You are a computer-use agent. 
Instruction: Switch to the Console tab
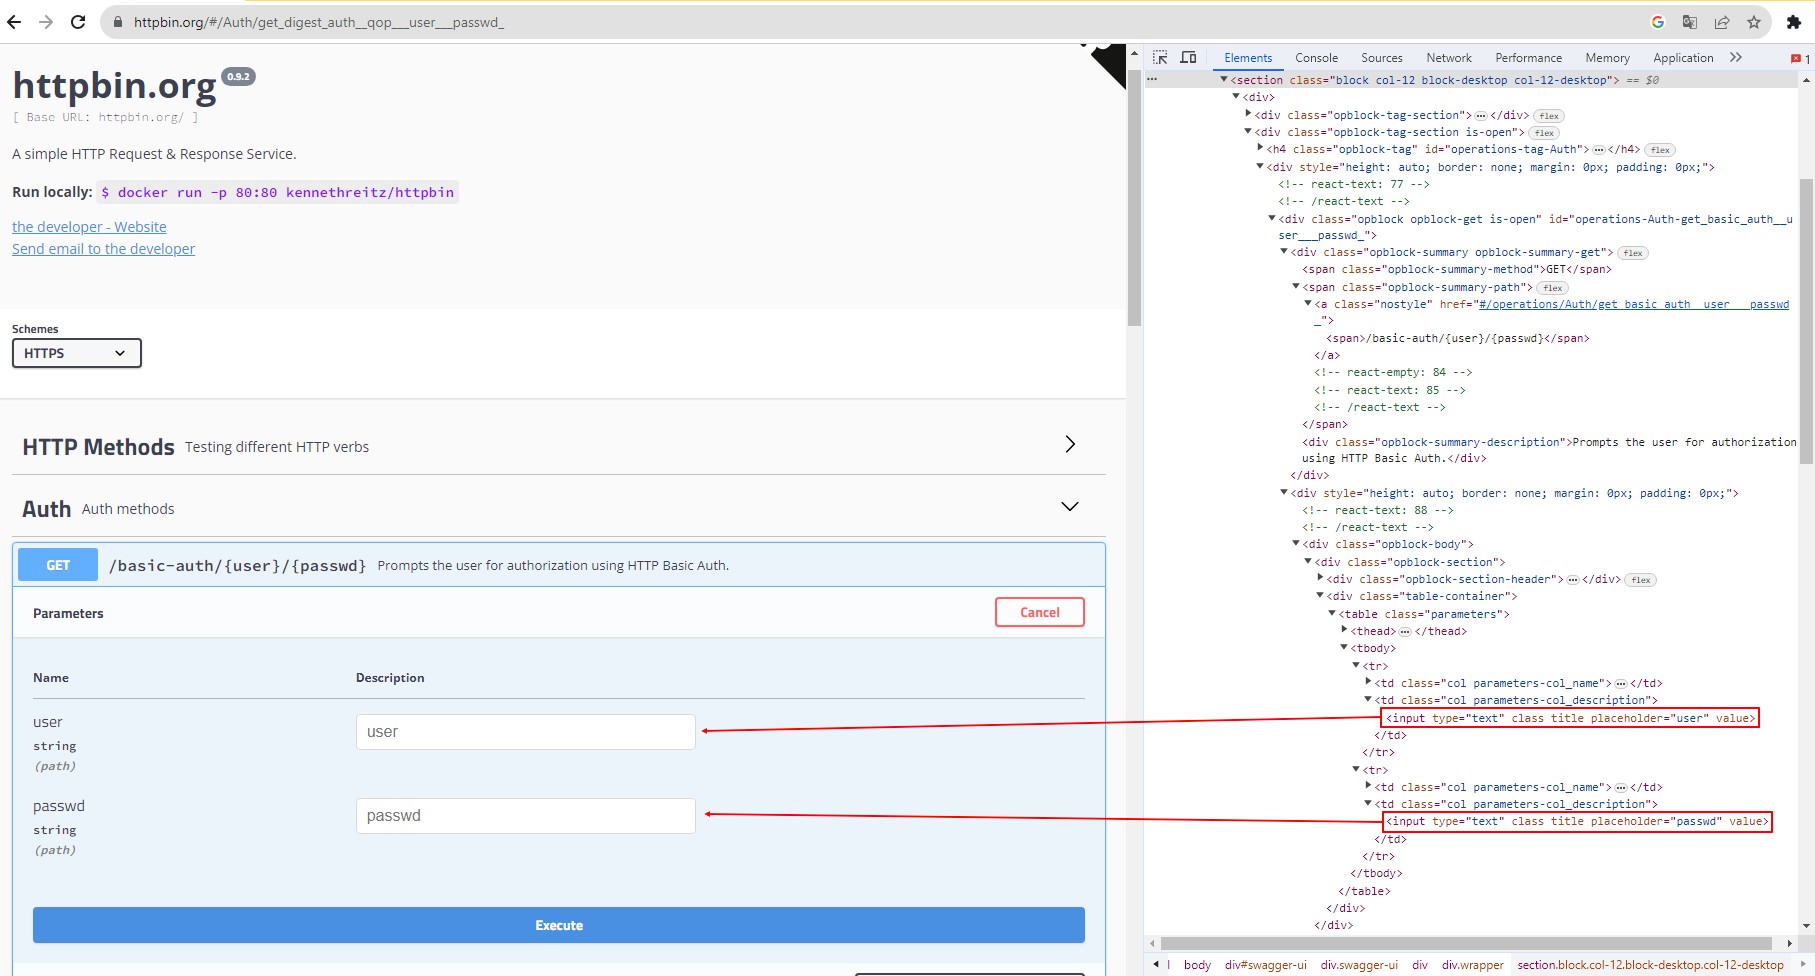point(1316,58)
